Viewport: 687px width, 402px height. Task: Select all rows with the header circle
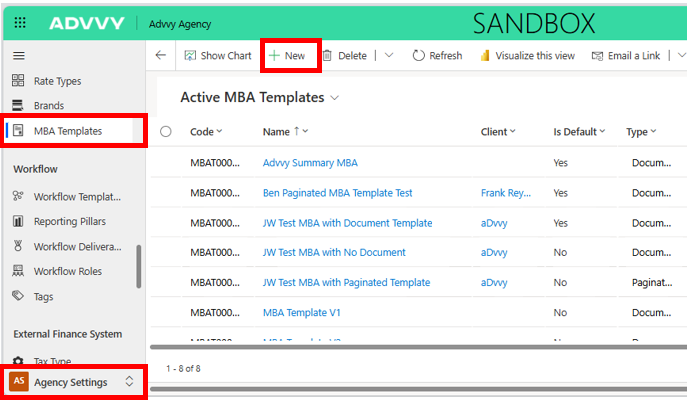pos(166,131)
